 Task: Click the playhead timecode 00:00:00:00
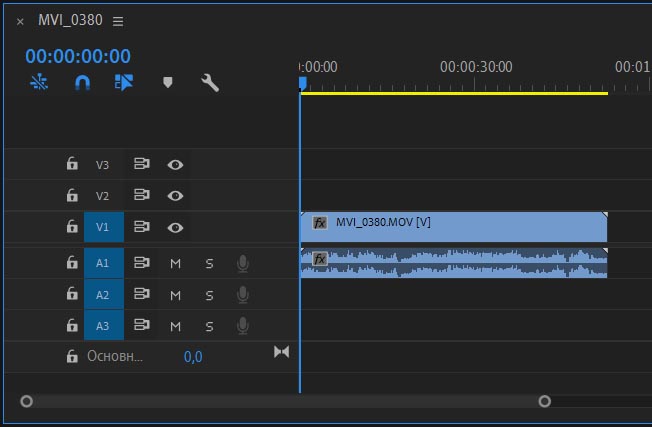[x=78, y=56]
